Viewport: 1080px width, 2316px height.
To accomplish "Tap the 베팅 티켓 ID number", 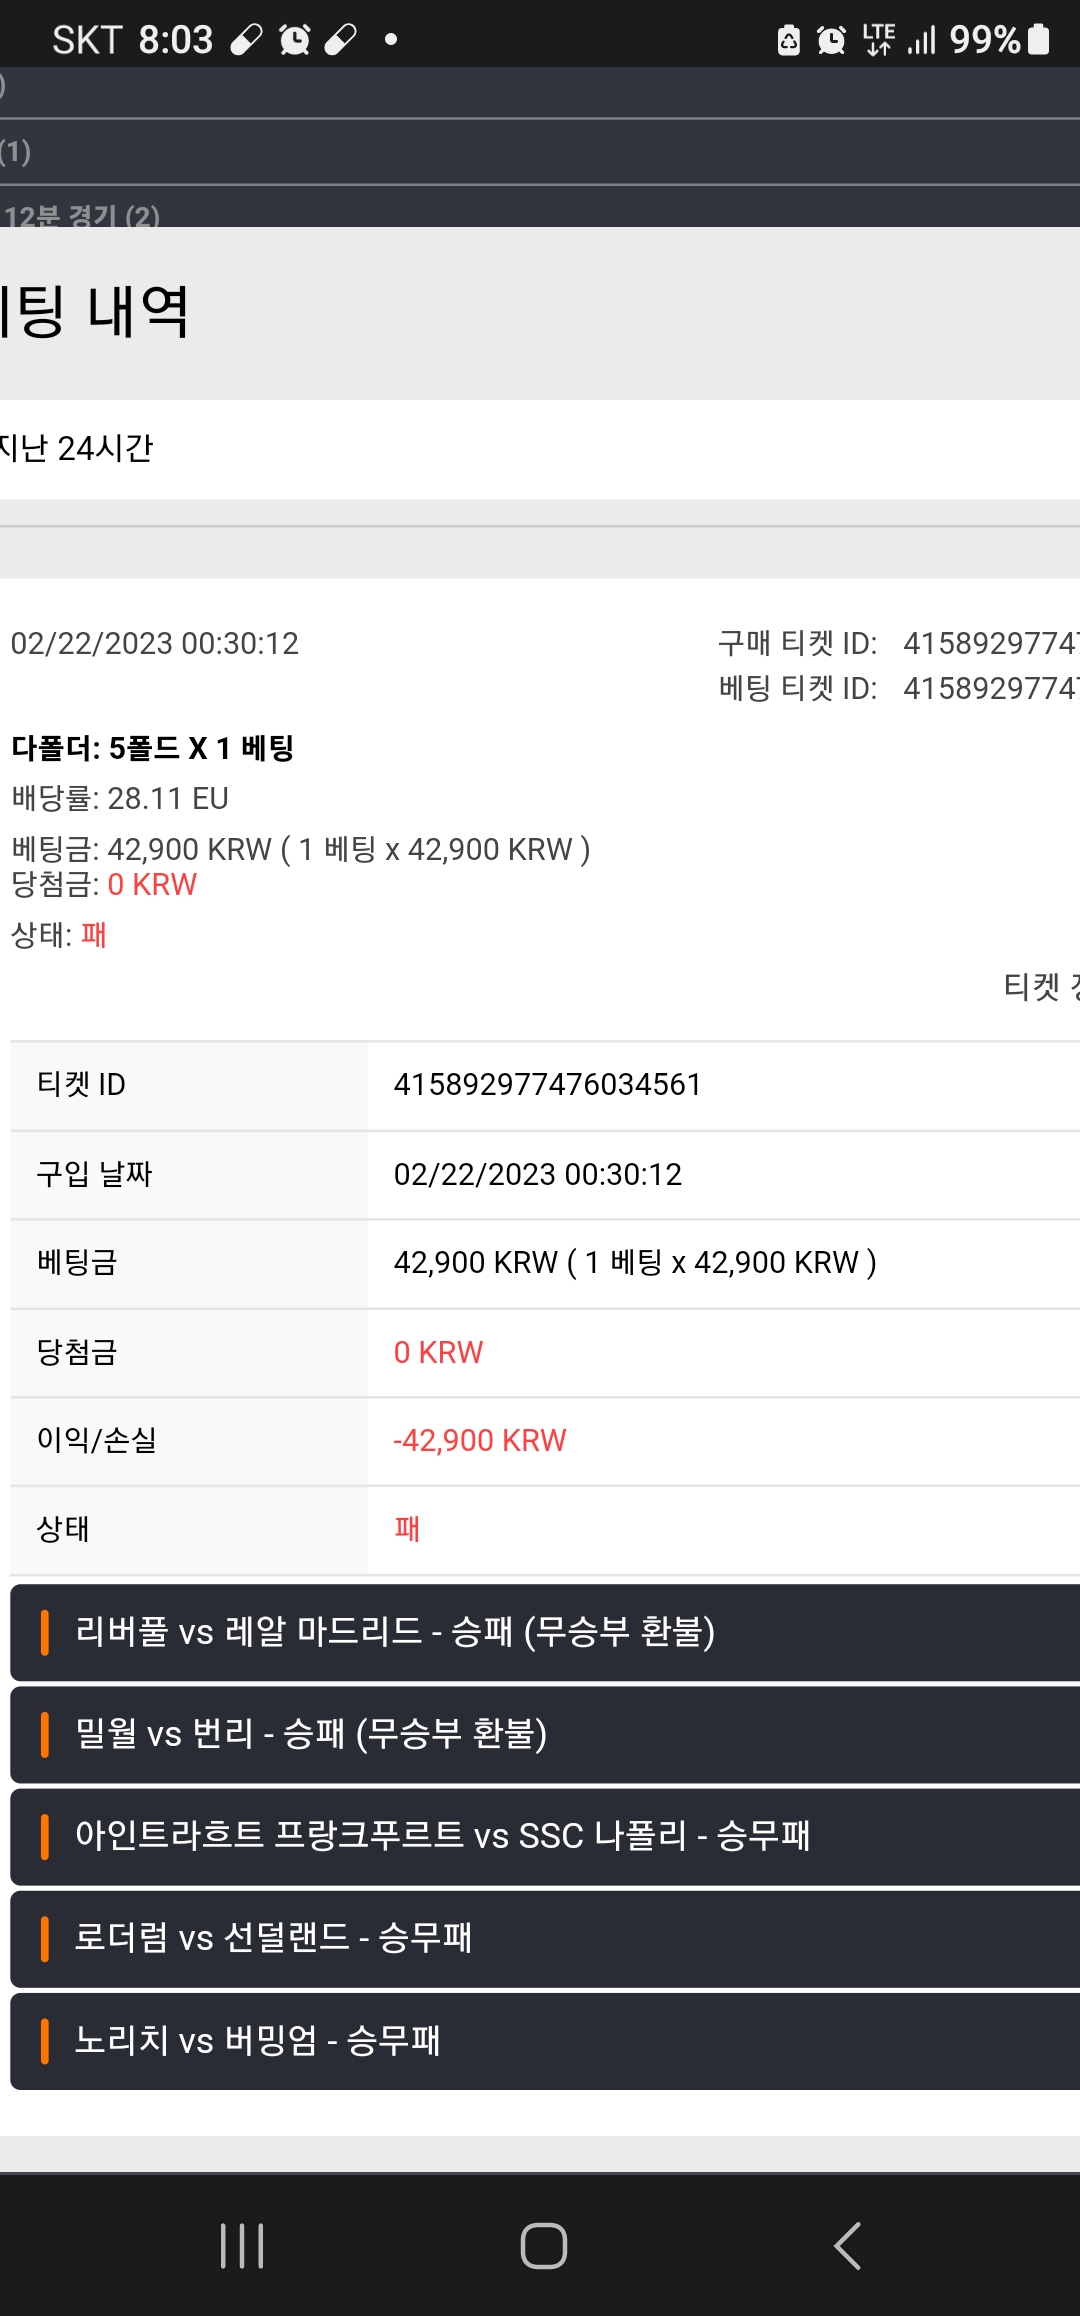I will pyautogui.click(x=991, y=688).
